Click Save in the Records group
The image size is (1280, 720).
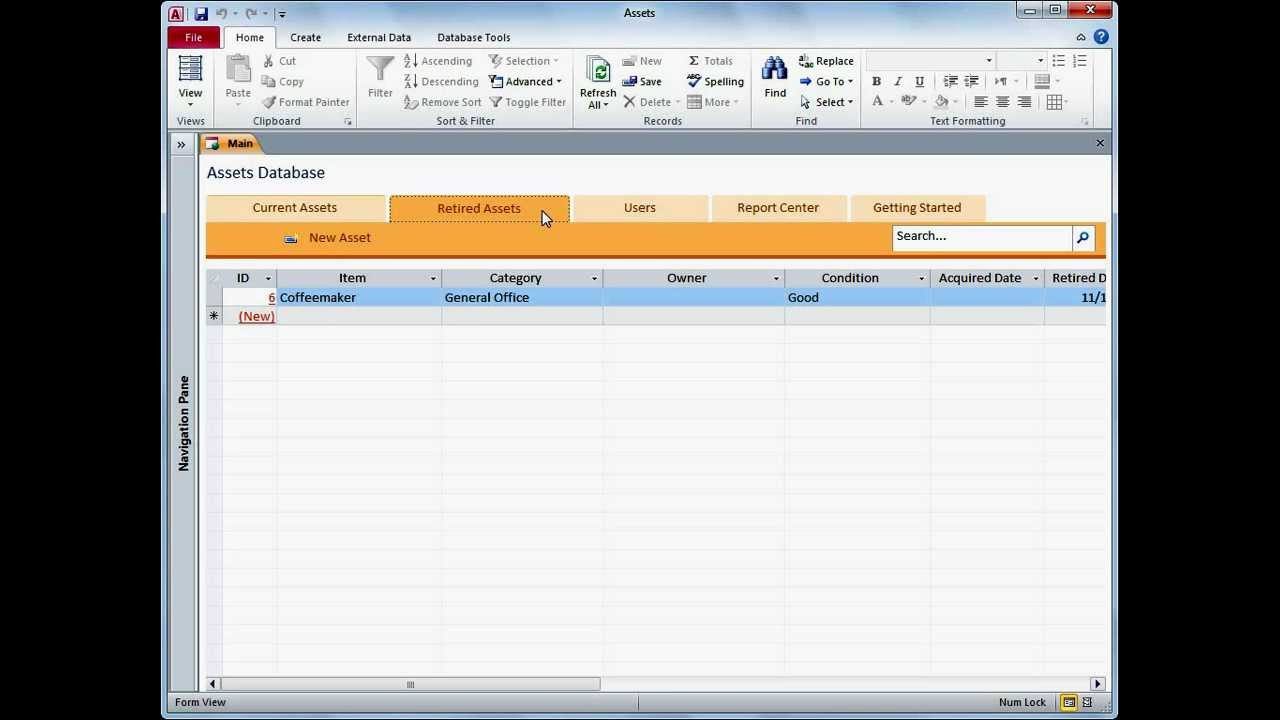tap(641, 82)
